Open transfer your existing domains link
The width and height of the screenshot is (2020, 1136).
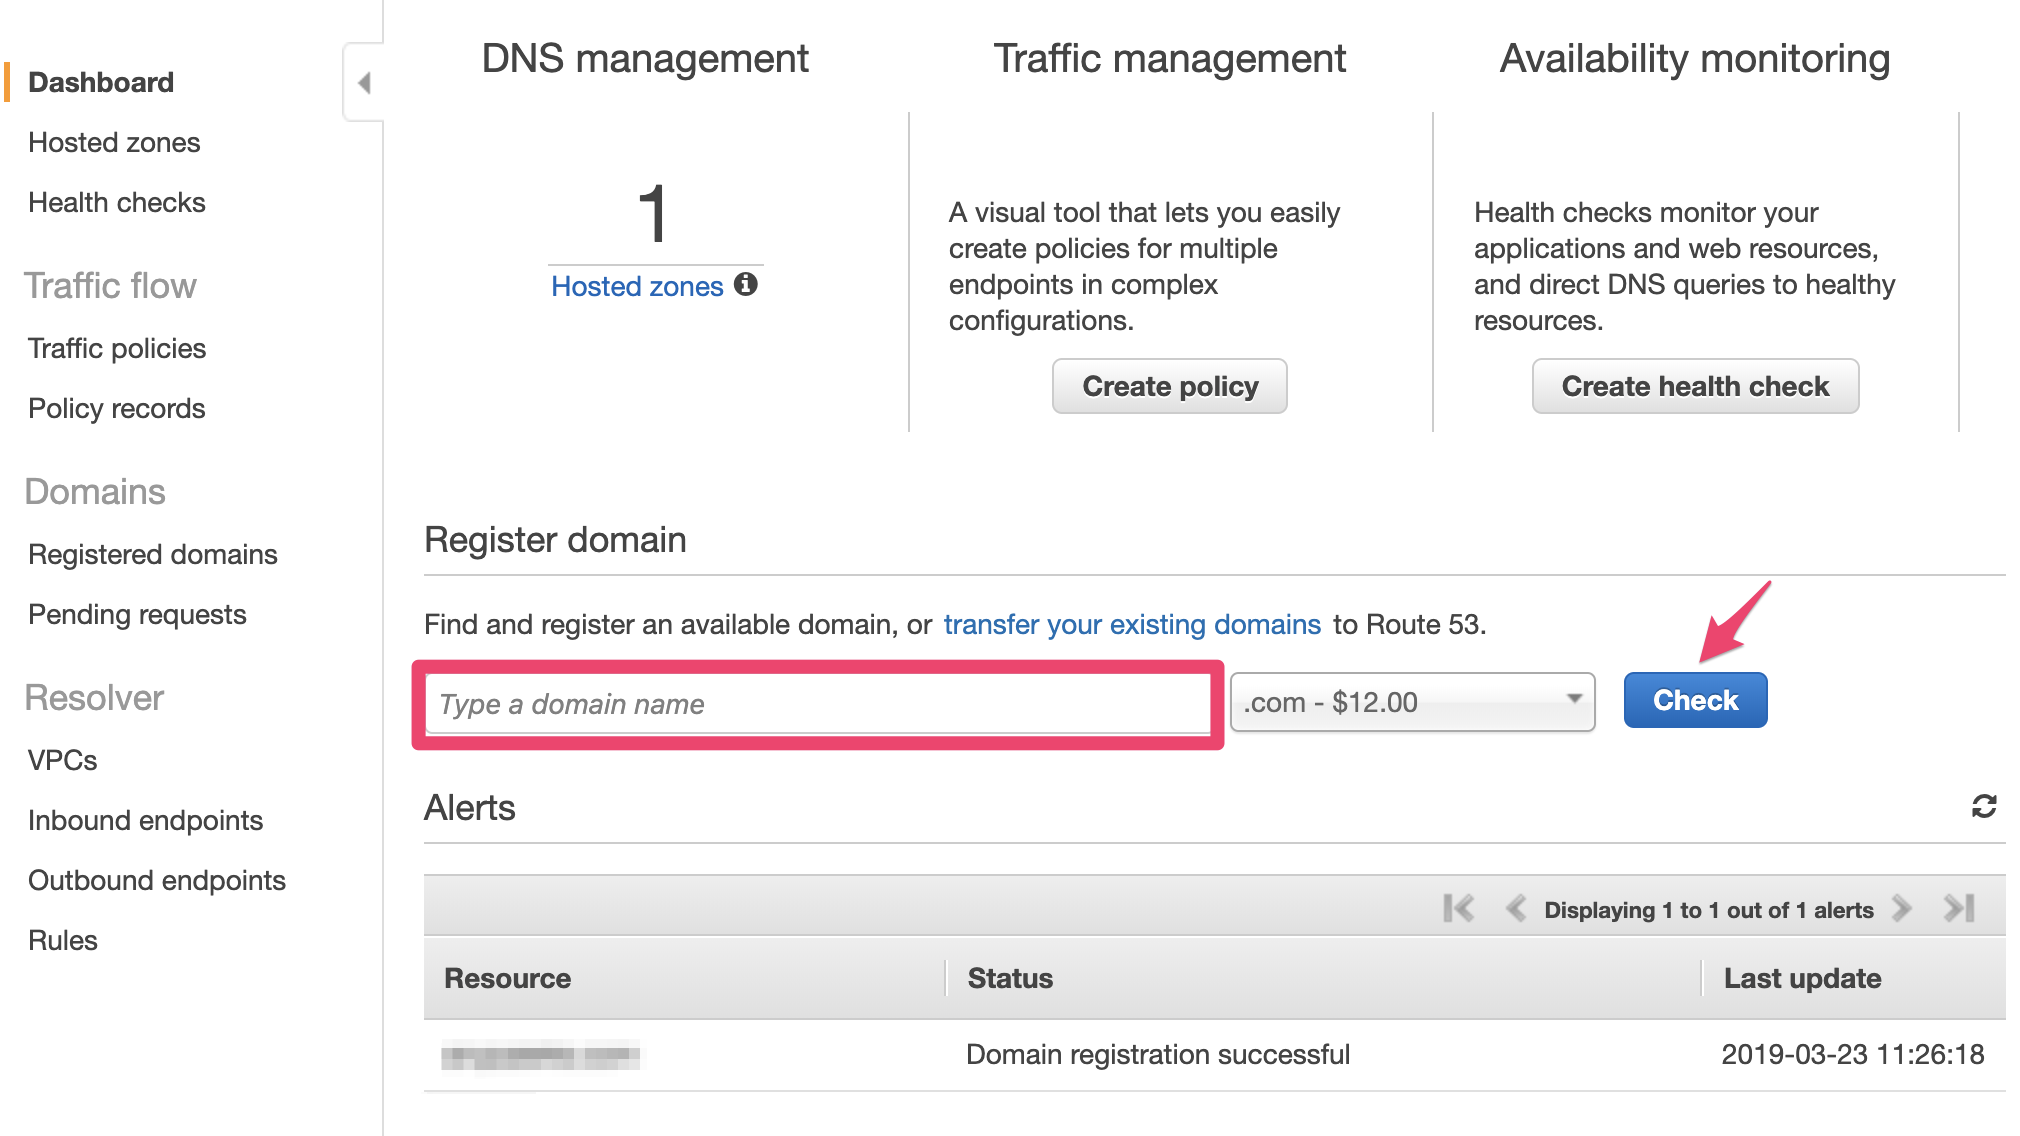[1132, 624]
